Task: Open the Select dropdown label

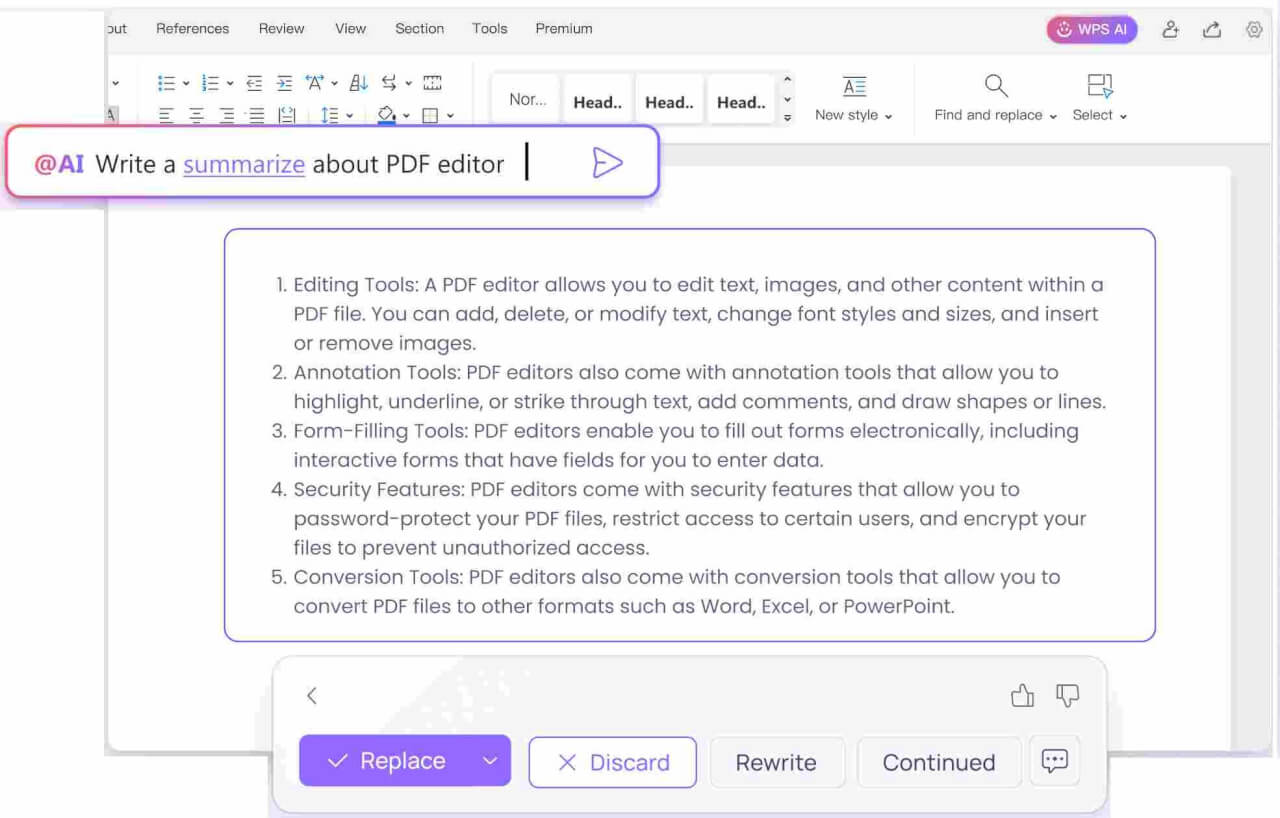Action: (1100, 115)
